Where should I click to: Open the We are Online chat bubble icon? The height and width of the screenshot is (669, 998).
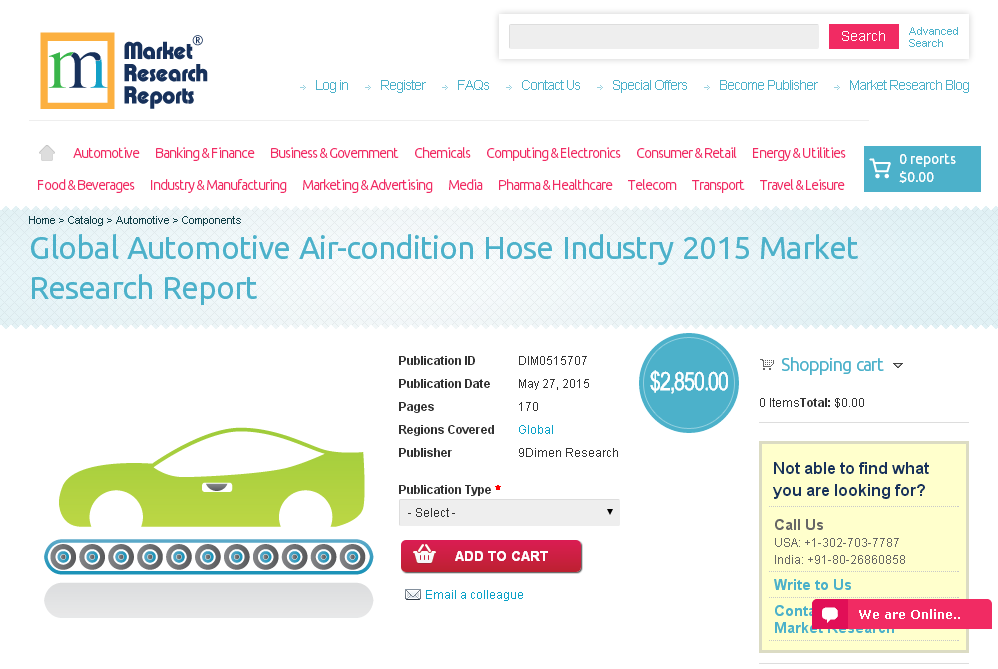point(831,614)
